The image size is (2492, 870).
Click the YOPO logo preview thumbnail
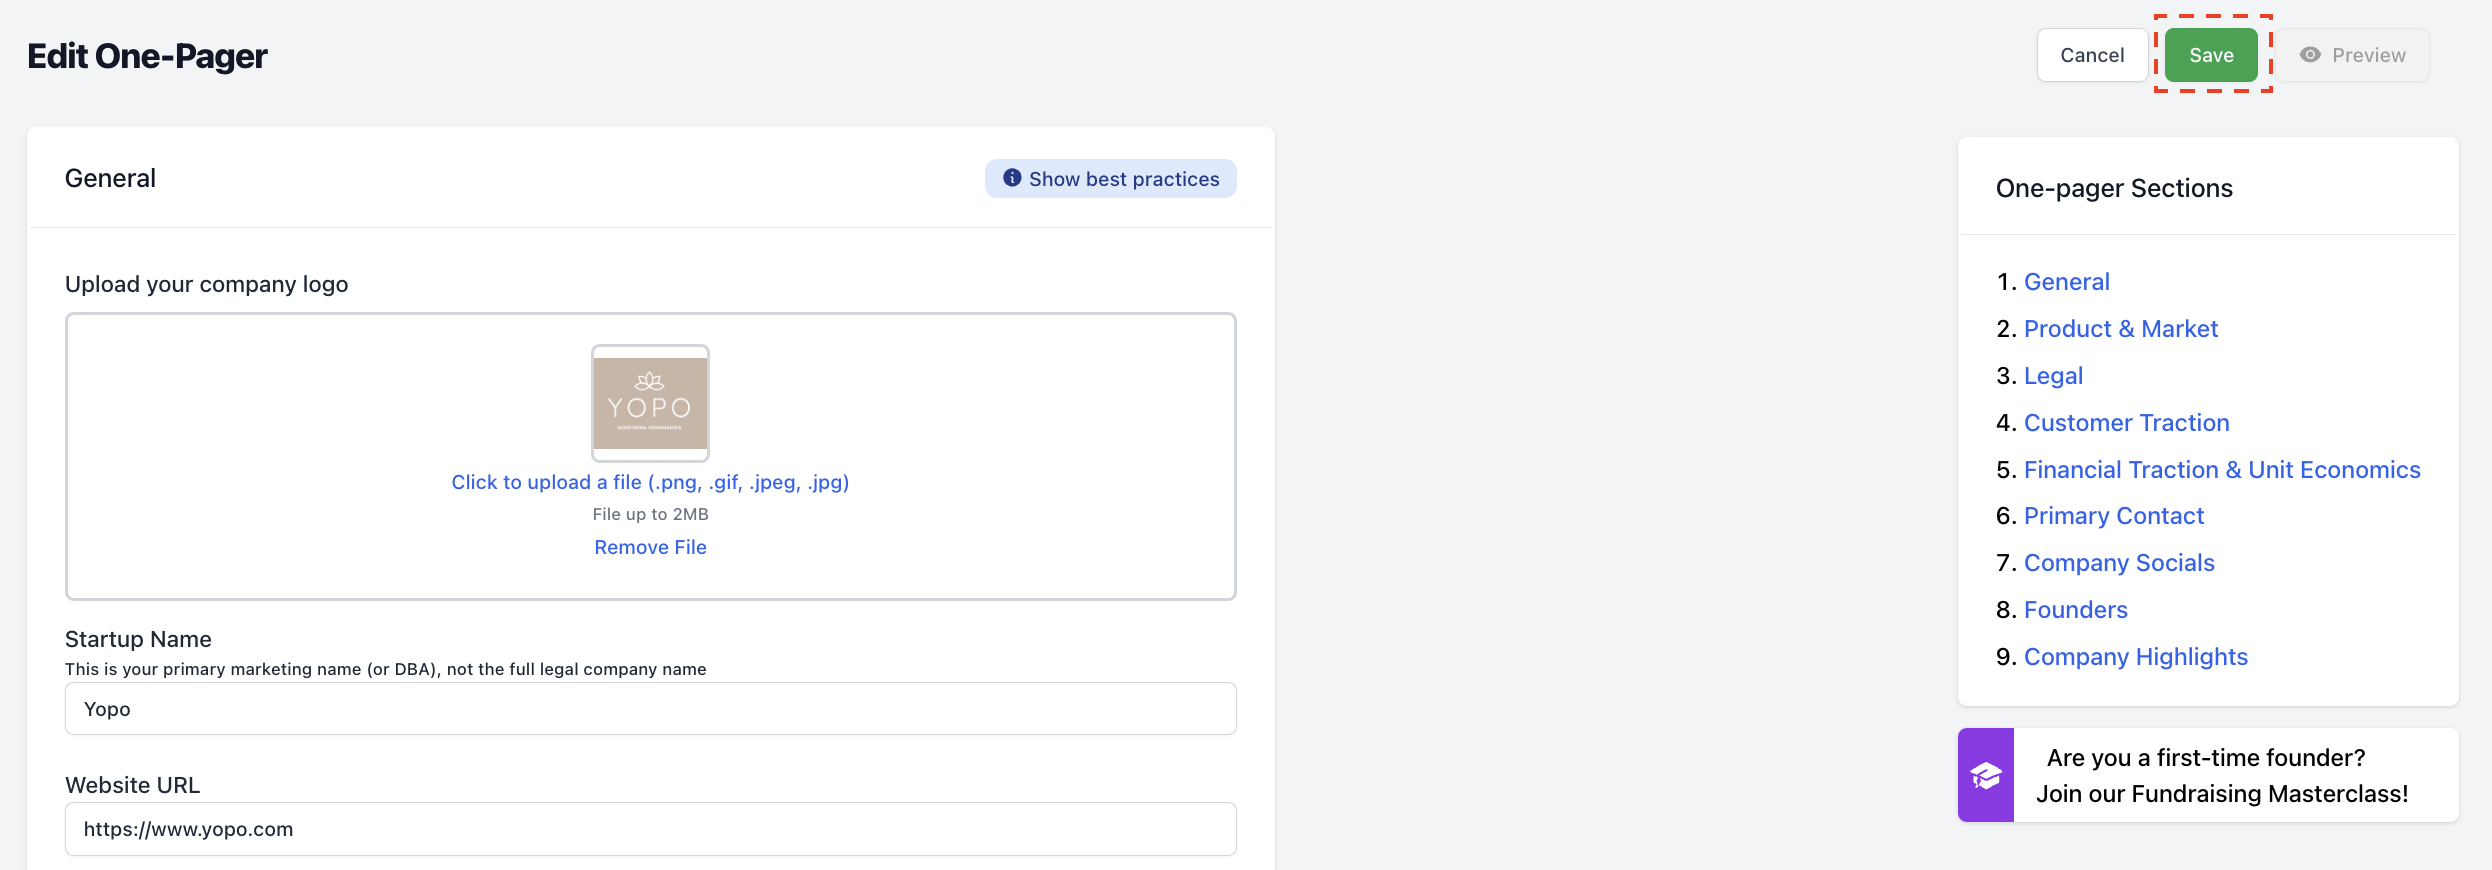pyautogui.click(x=649, y=403)
